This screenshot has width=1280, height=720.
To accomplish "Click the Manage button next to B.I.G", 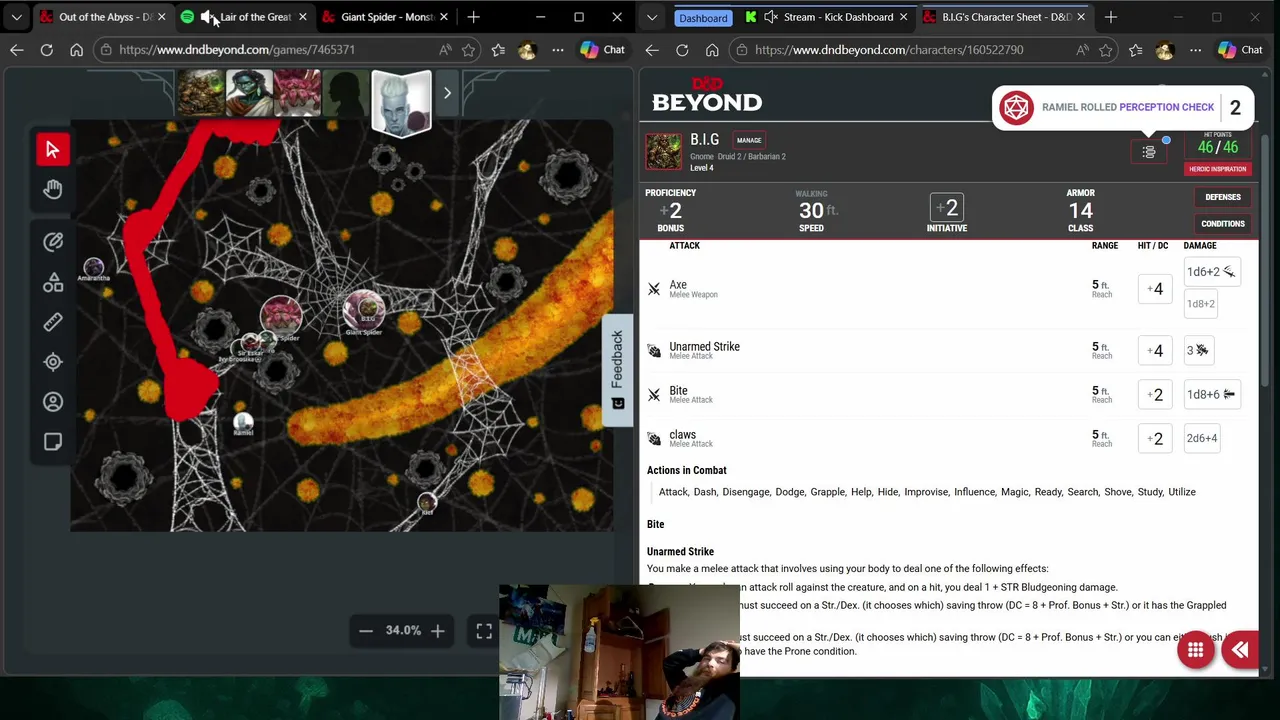I will (749, 140).
